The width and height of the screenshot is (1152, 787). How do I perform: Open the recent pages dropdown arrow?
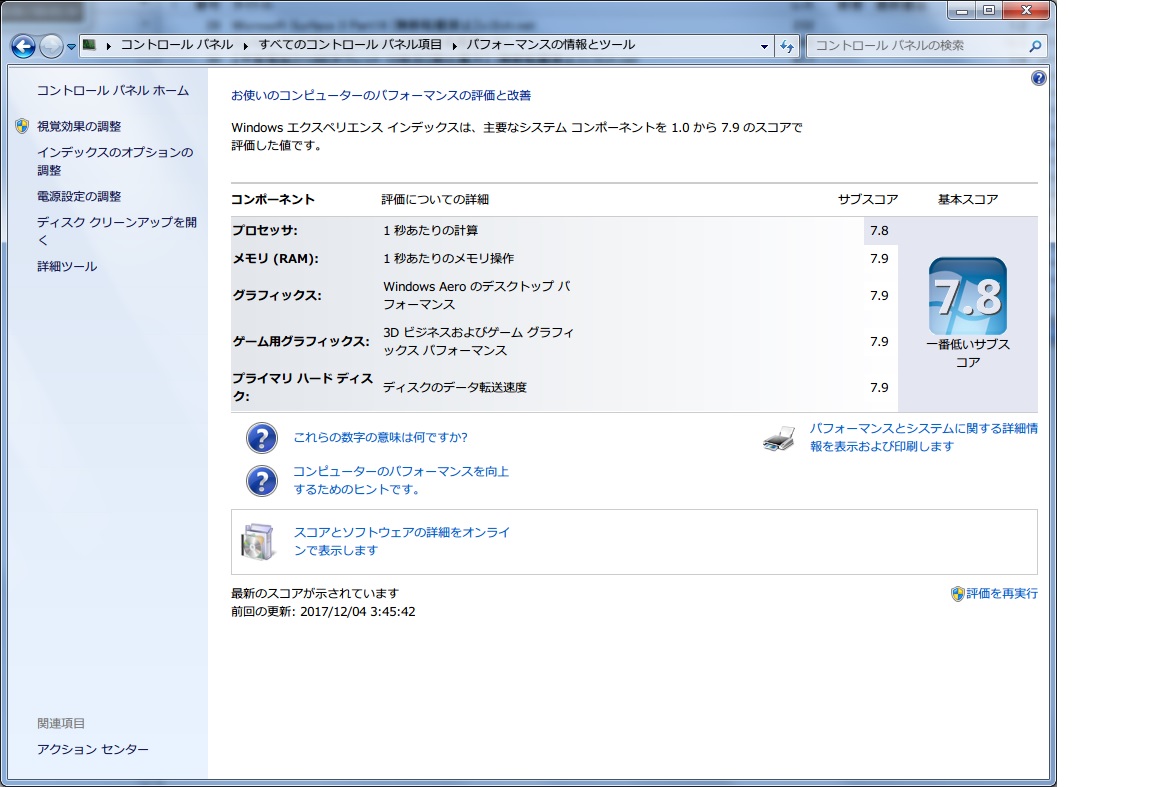coord(71,46)
